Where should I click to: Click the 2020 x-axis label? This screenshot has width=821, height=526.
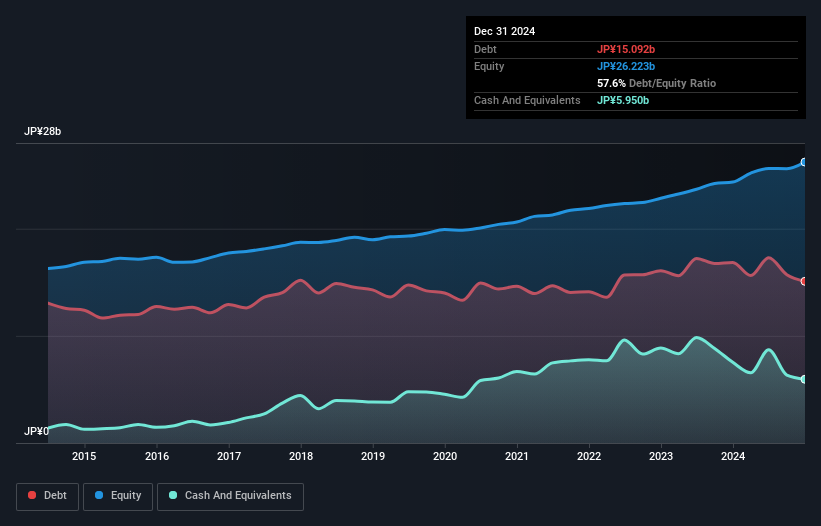click(445, 456)
